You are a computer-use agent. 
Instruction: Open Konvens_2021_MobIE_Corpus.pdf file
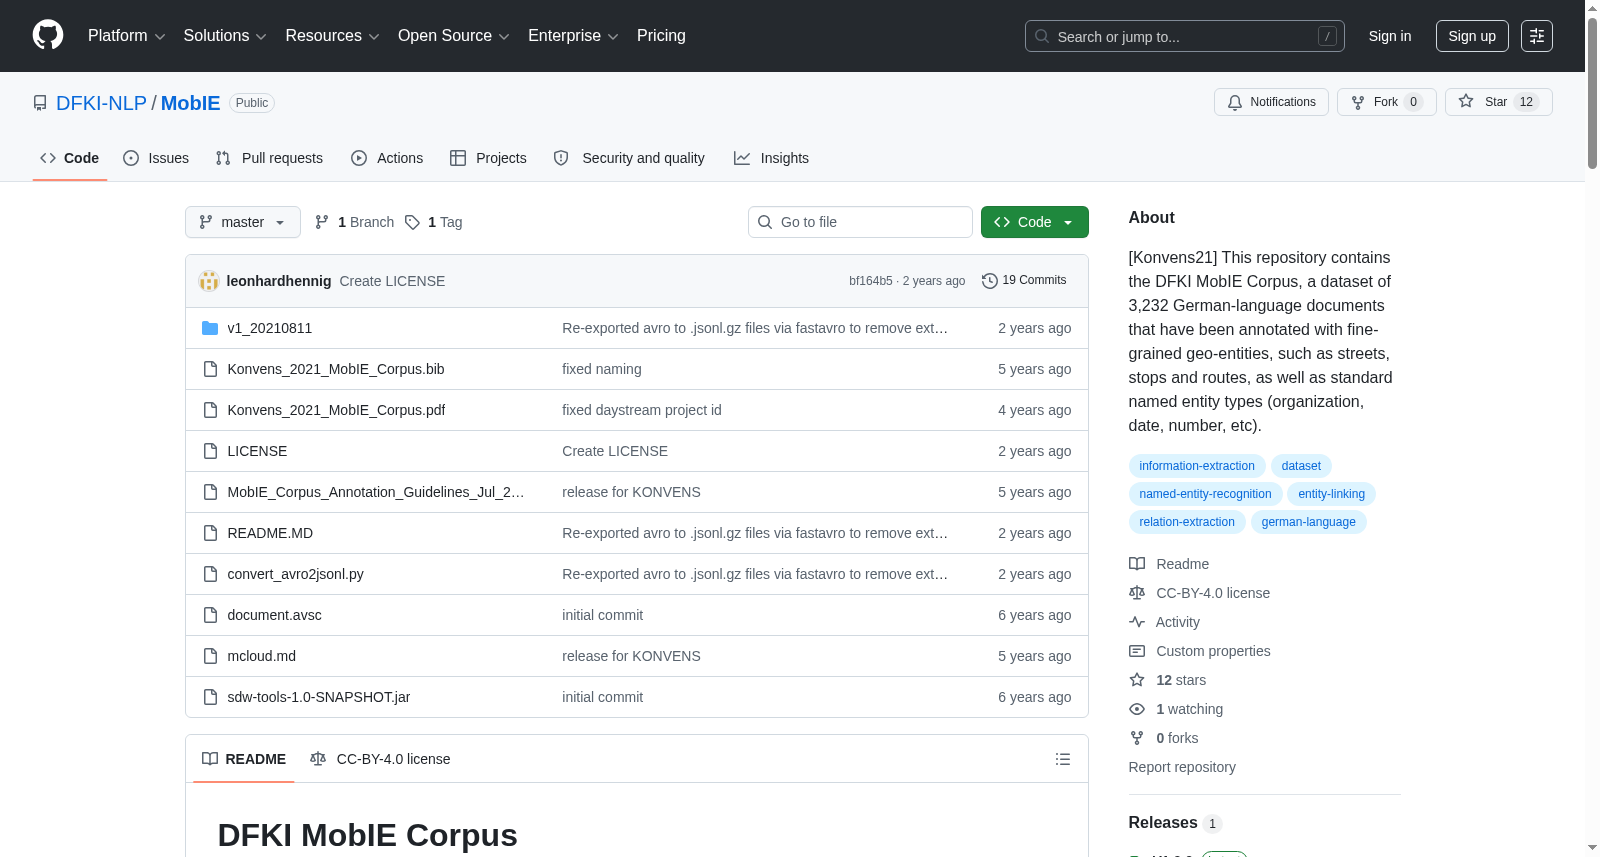tap(336, 410)
